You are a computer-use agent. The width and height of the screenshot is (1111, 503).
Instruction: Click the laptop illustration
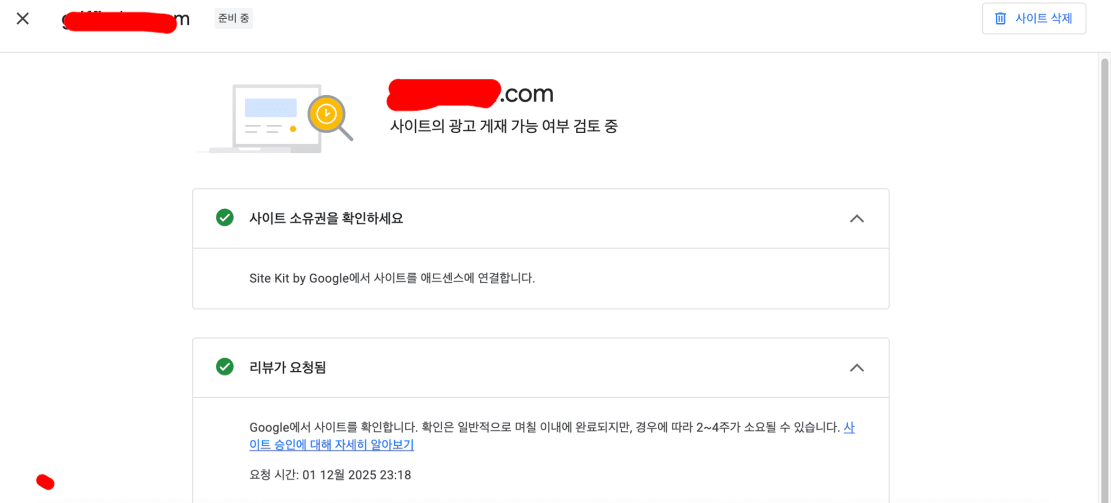[x=264, y=119]
